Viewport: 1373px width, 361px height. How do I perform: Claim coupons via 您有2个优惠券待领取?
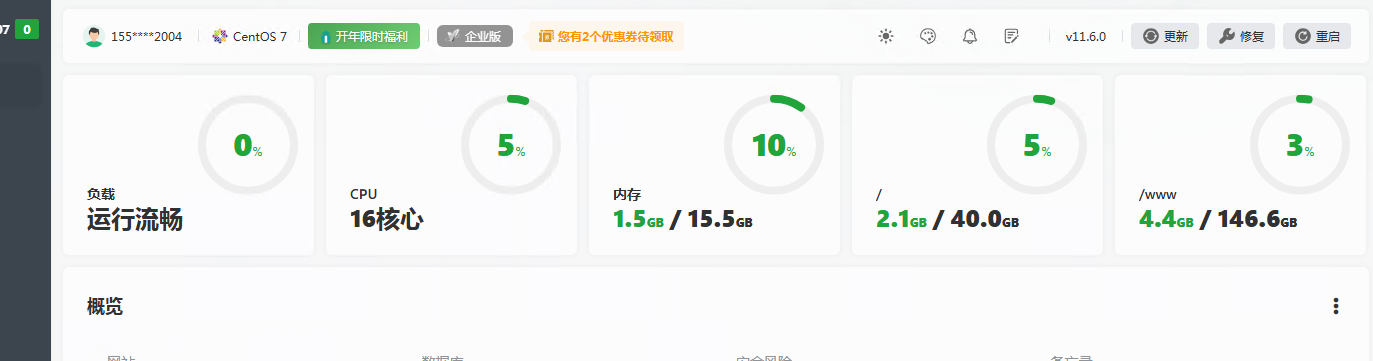[x=607, y=36]
